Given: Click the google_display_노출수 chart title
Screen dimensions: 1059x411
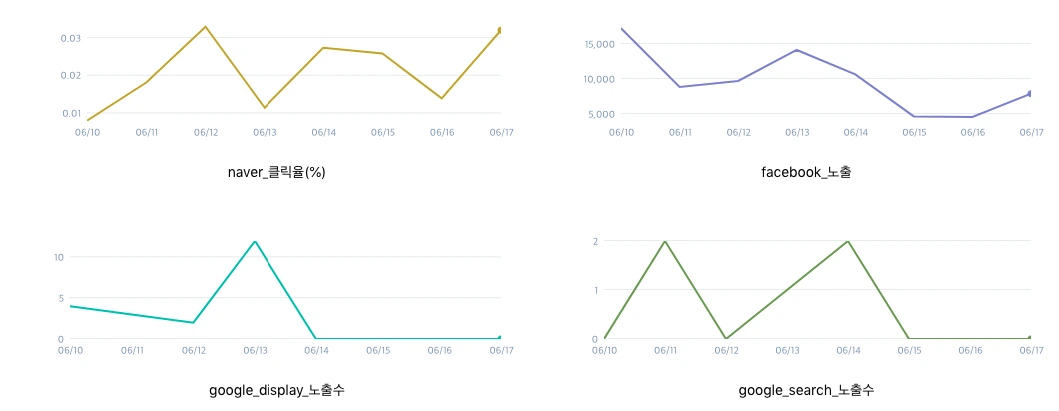Looking at the screenshot, I should coord(277,390).
